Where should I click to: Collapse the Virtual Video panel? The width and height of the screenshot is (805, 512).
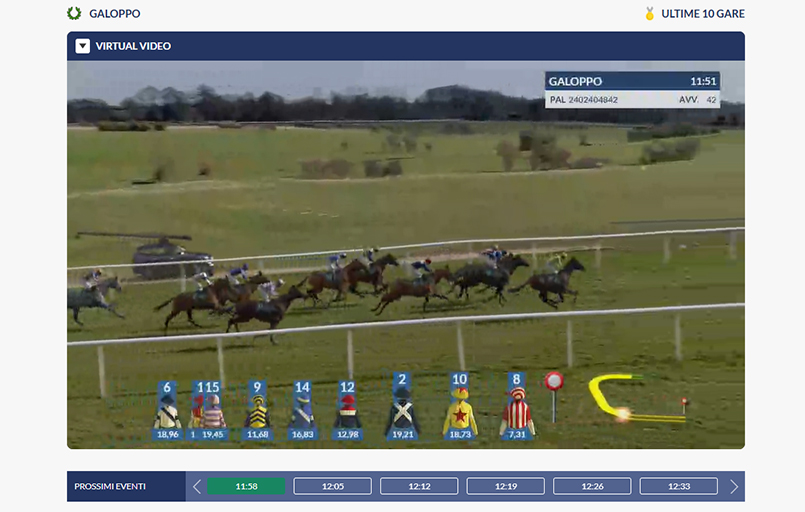pyautogui.click(x=83, y=46)
